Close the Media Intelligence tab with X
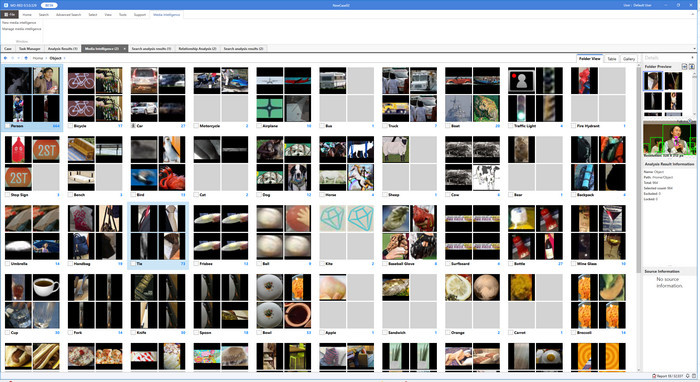The image size is (700, 382). point(125,48)
